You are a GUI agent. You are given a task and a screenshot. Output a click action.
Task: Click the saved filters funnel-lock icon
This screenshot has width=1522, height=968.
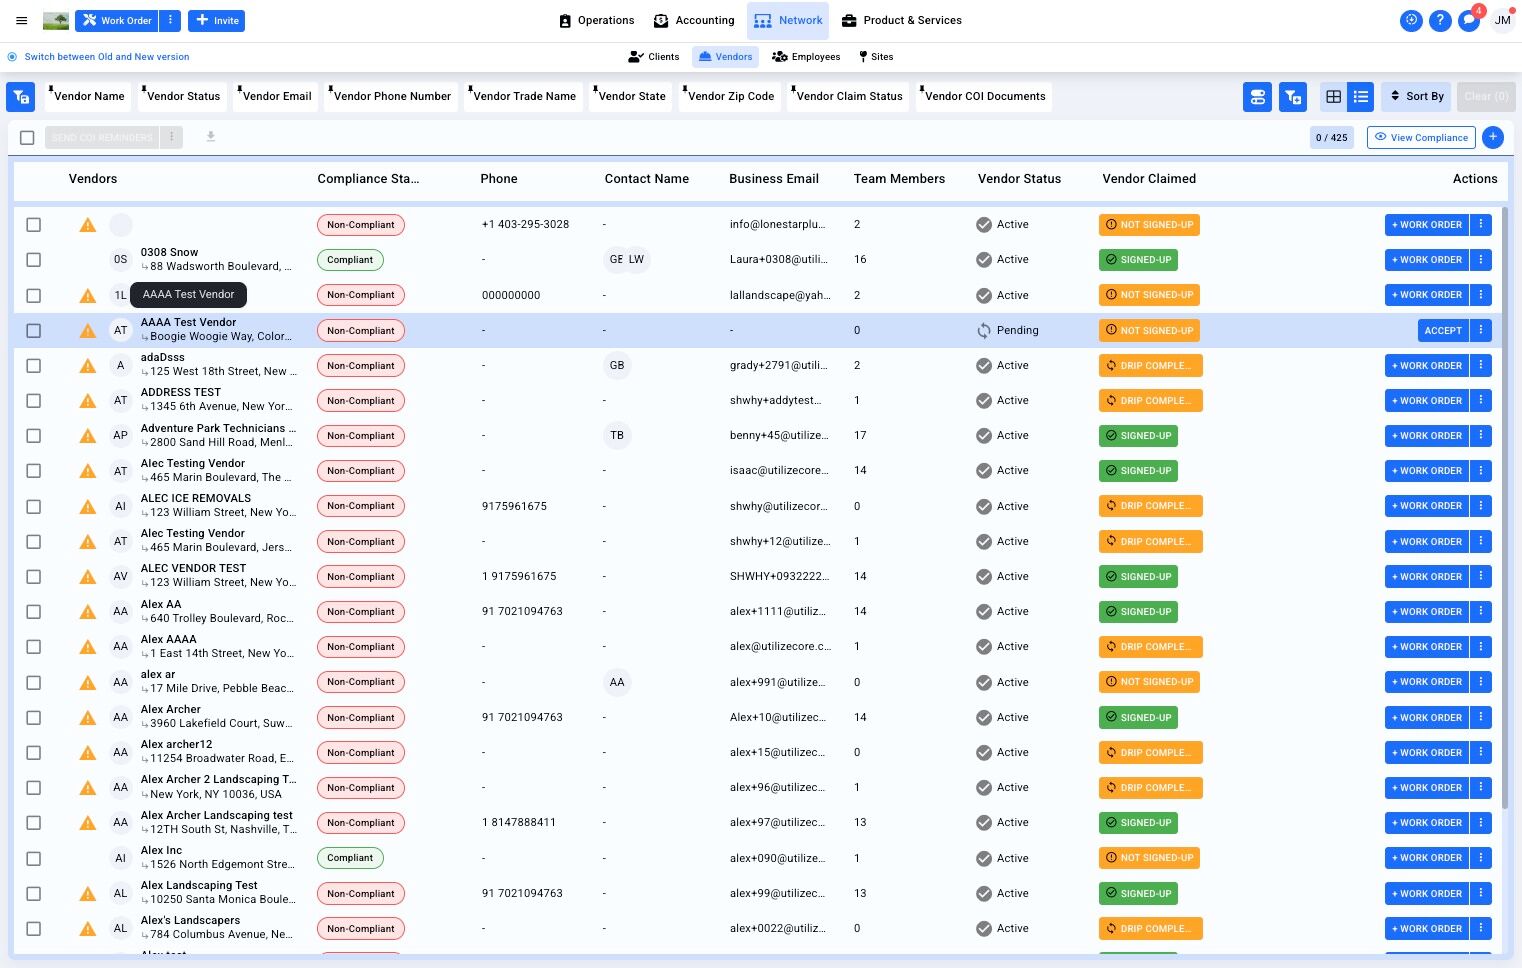click(x=21, y=97)
